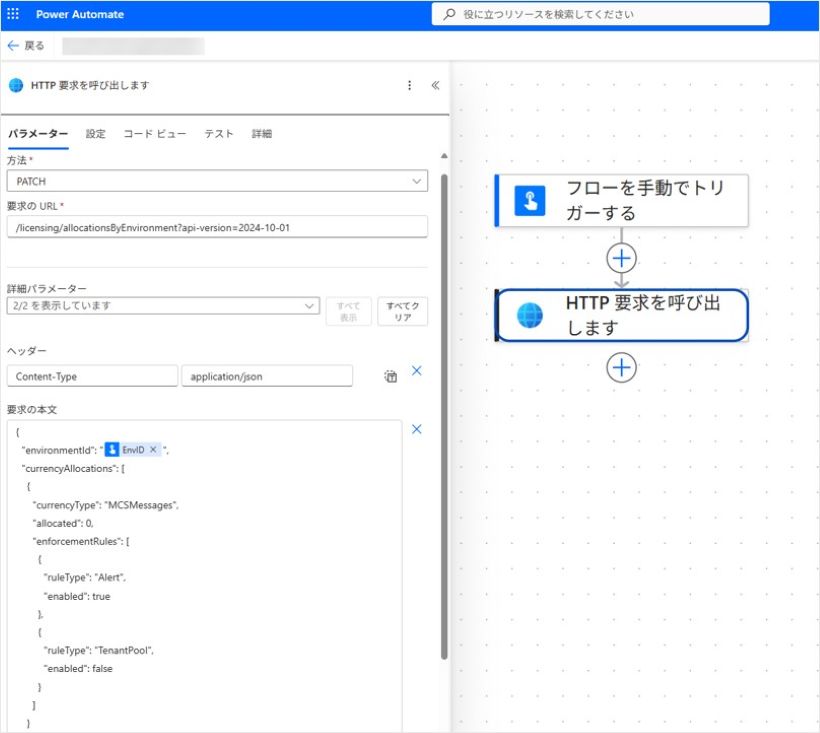
Task: Click the "ruleType": "Alert" line
Action: pyautogui.click(x=85, y=577)
